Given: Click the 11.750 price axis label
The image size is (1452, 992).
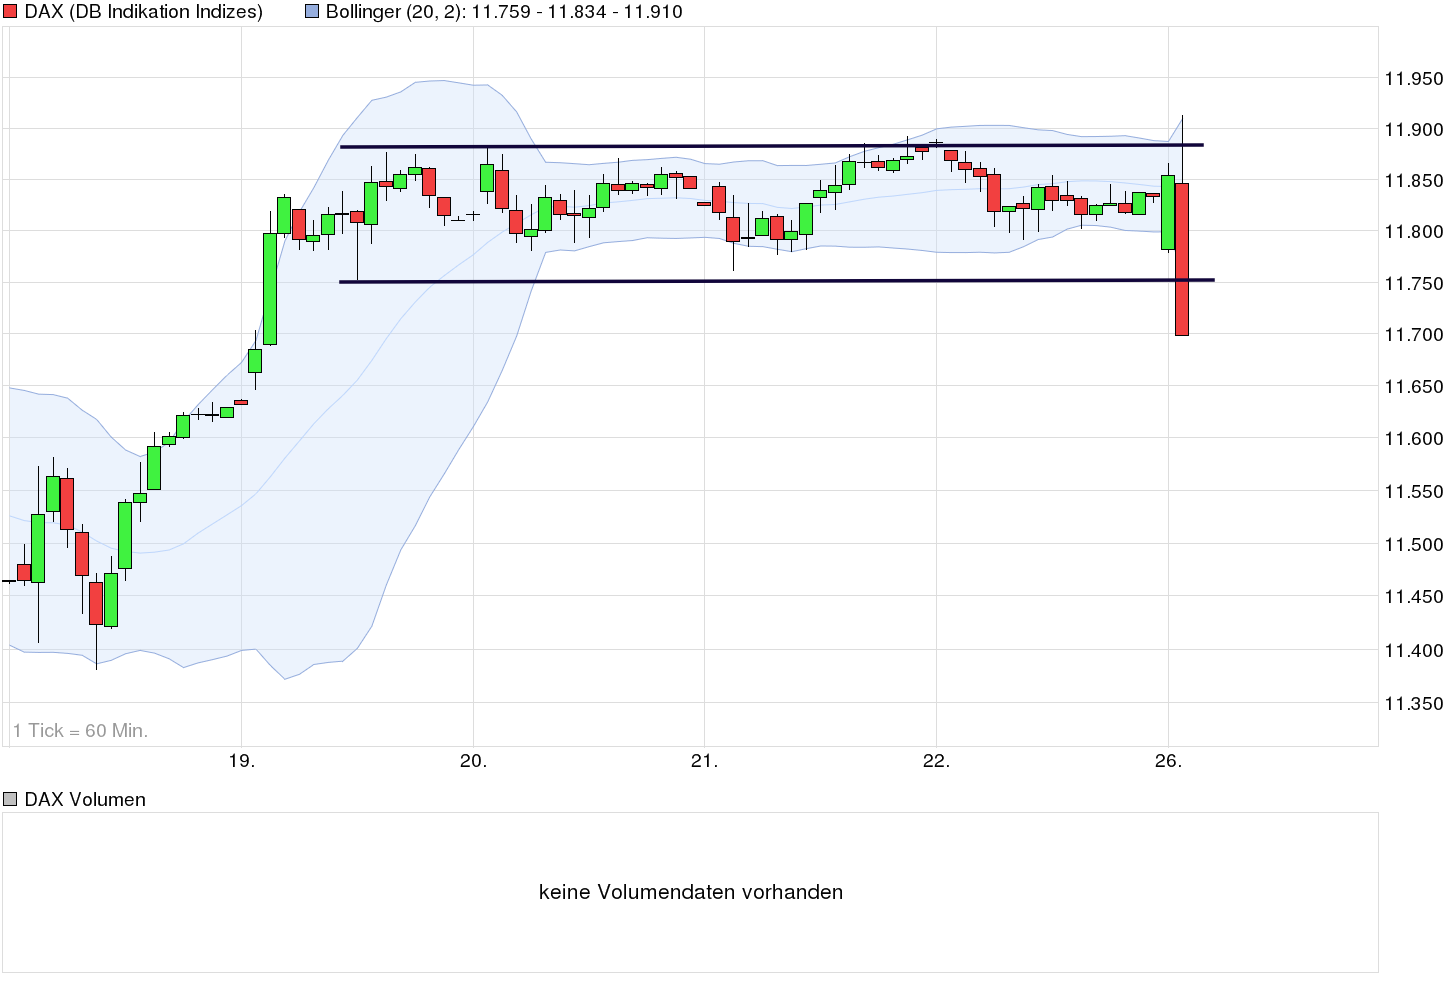Looking at the screenshot, I should (1413, 284).
